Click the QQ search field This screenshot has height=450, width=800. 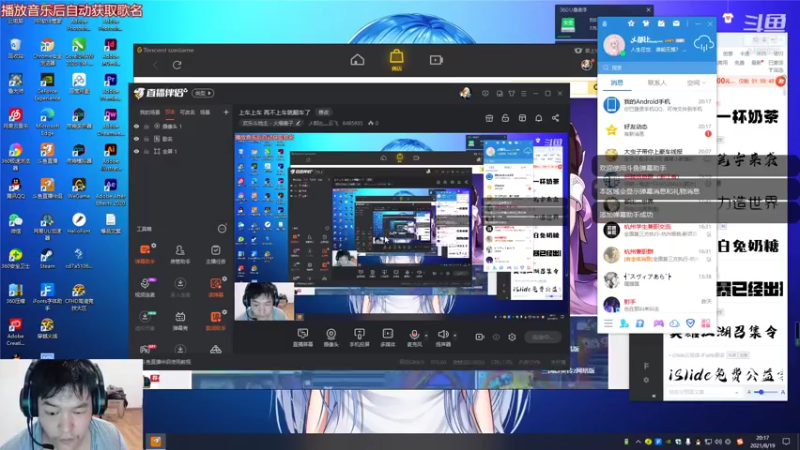tap(656, 67)
